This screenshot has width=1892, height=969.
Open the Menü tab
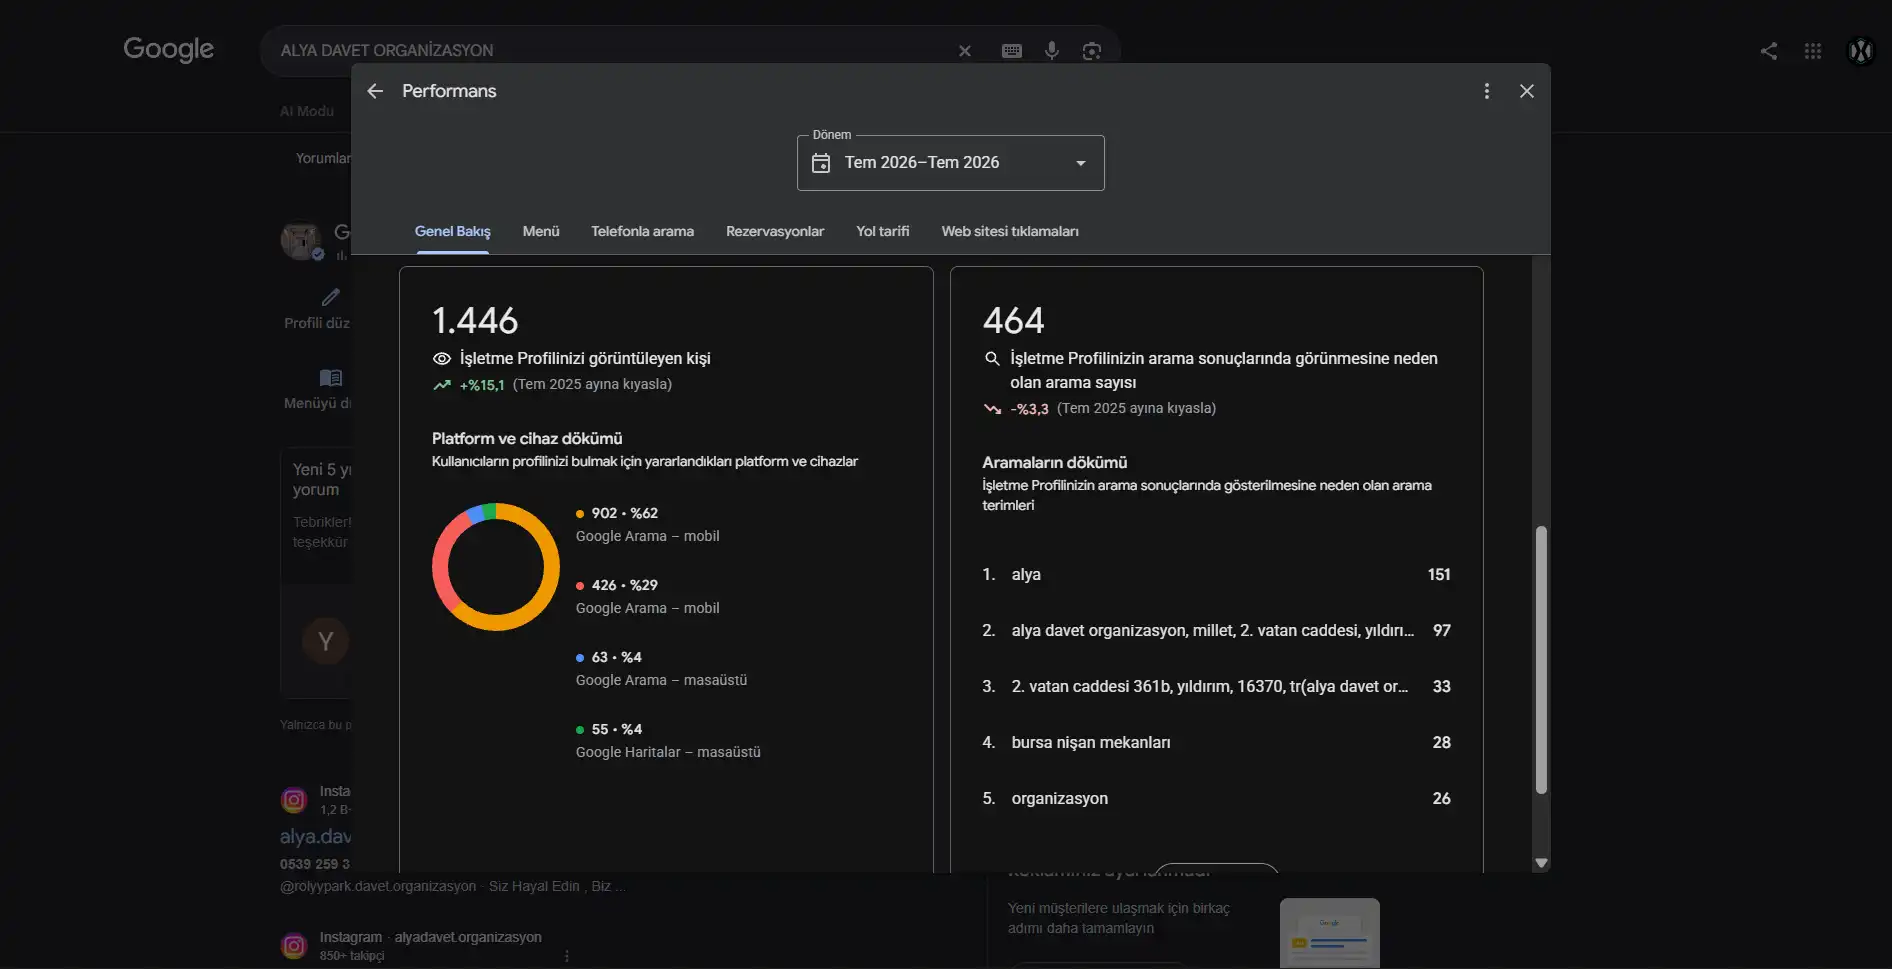541,232
